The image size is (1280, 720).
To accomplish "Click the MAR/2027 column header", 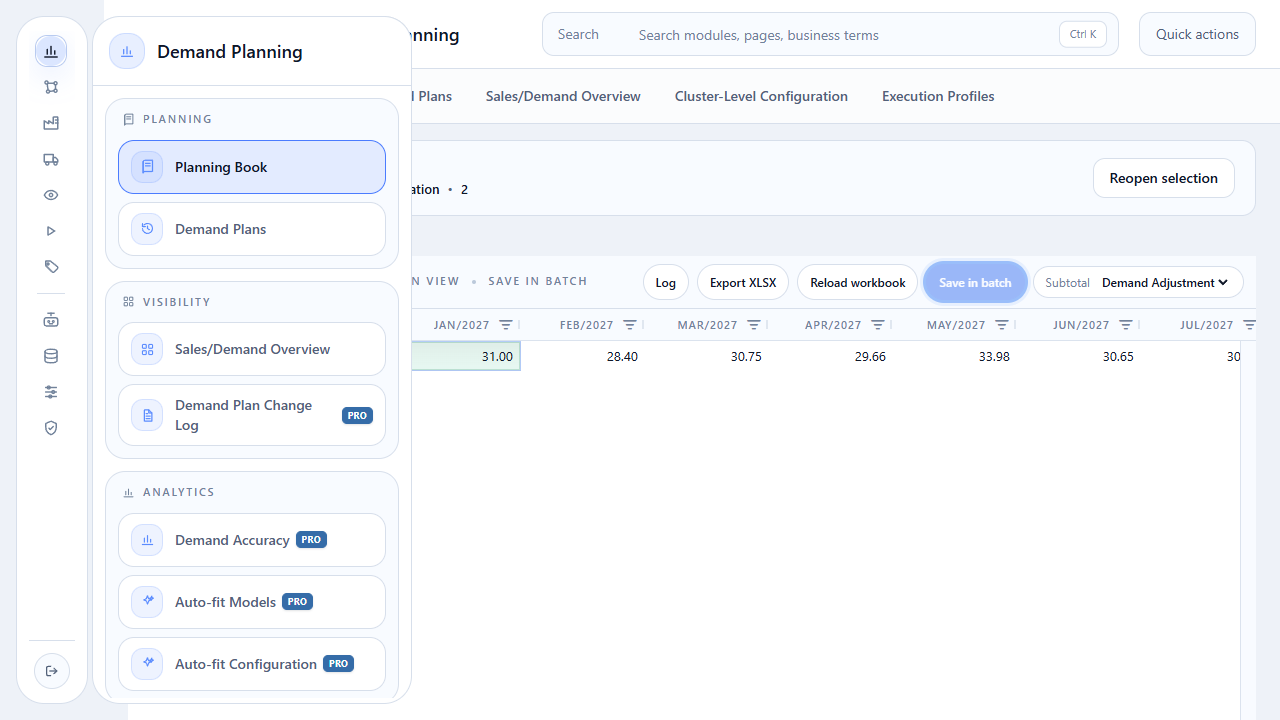I will click(707, 325).
